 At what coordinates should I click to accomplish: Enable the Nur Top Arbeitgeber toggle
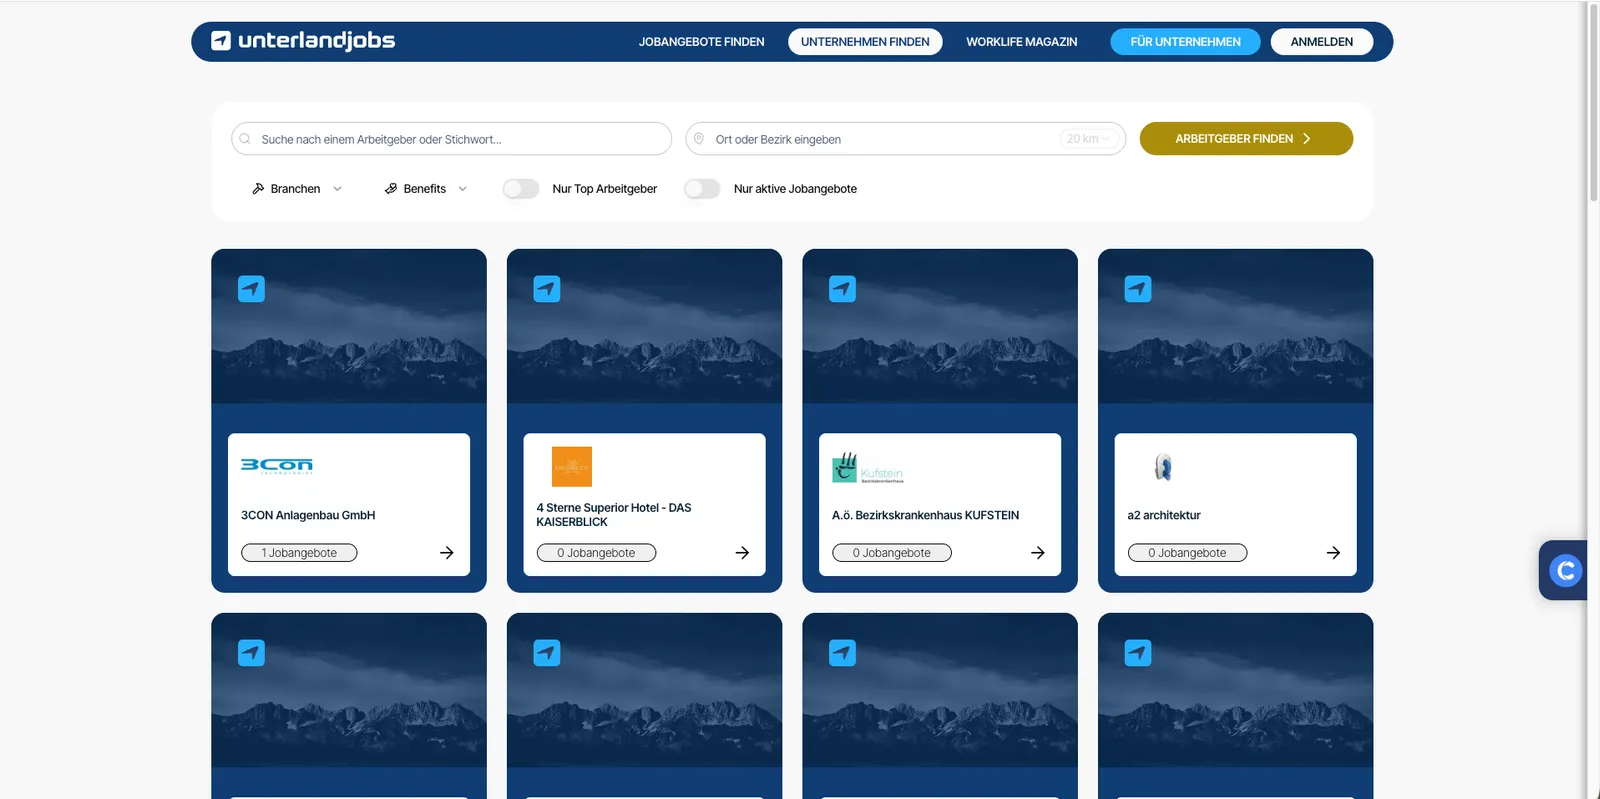521,189
